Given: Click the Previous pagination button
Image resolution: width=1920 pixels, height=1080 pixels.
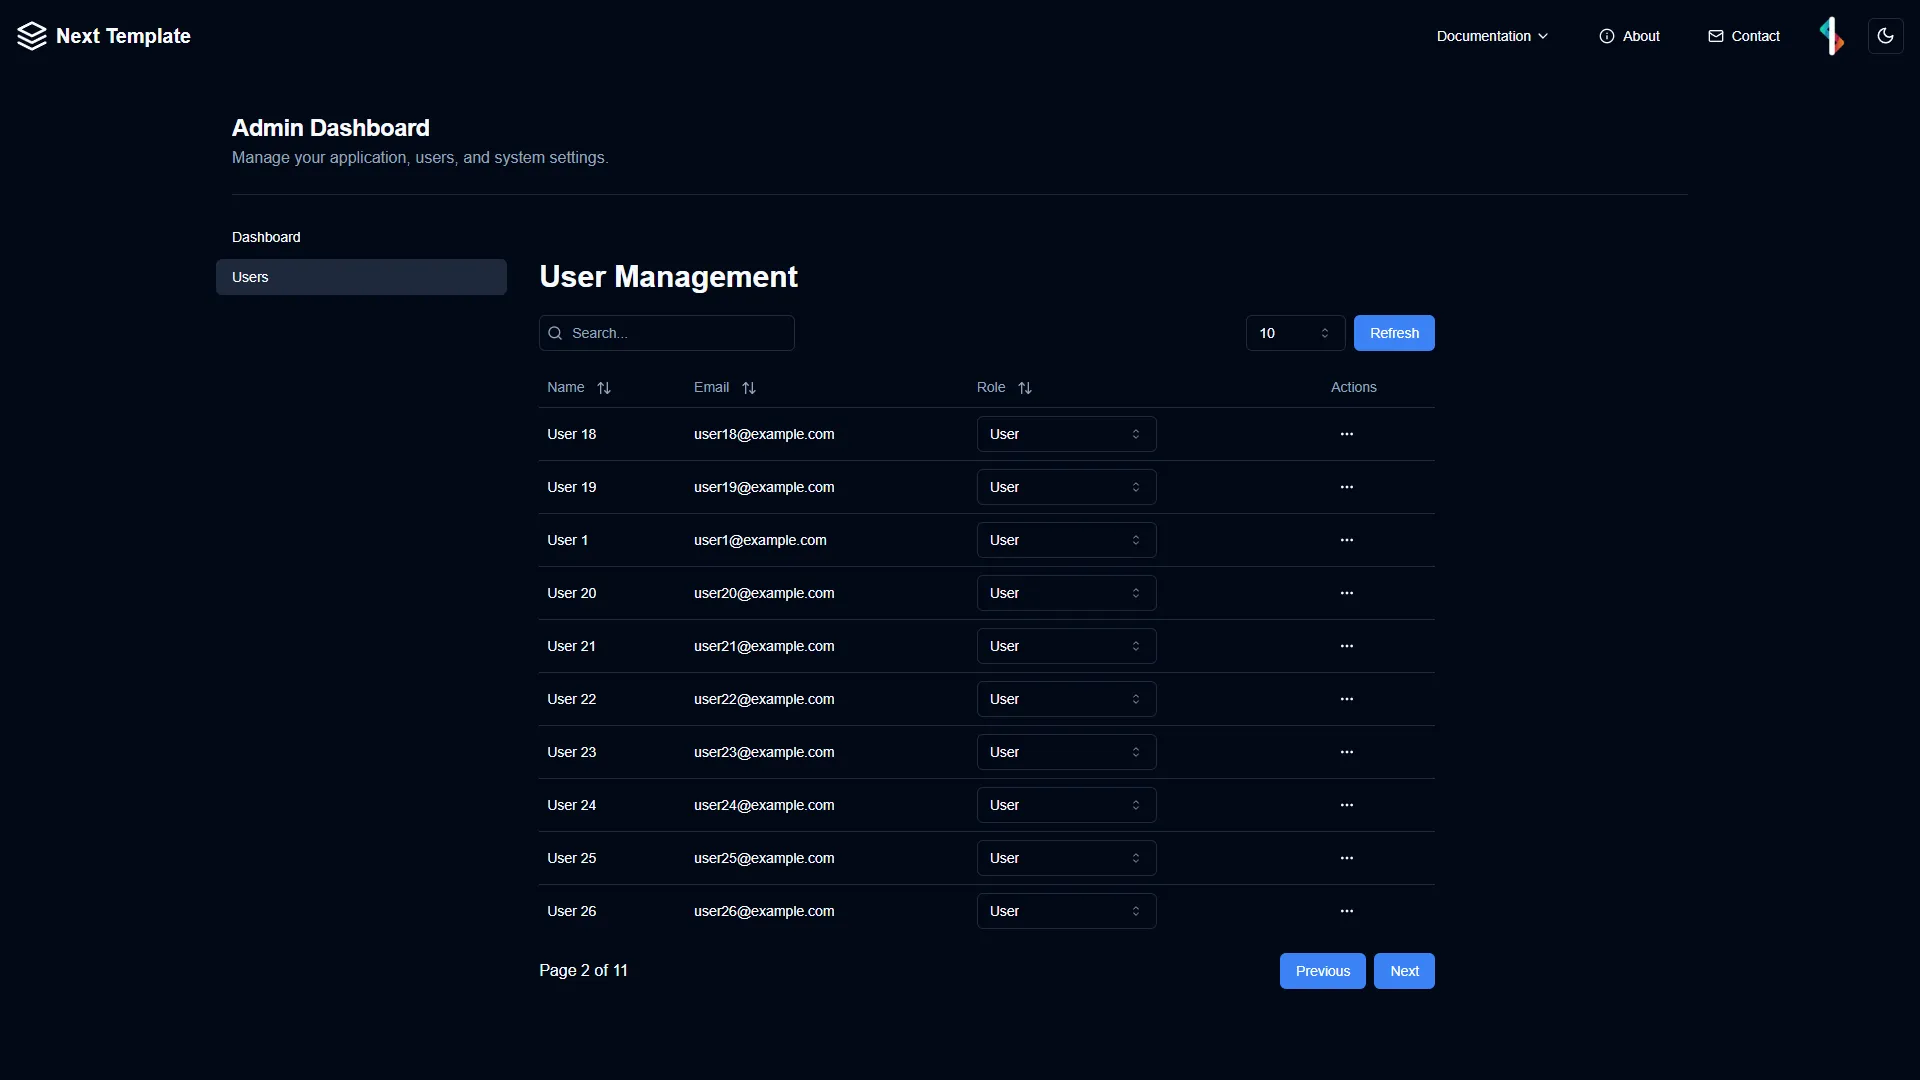Looking at the screenshot, I should [1322, 970].
